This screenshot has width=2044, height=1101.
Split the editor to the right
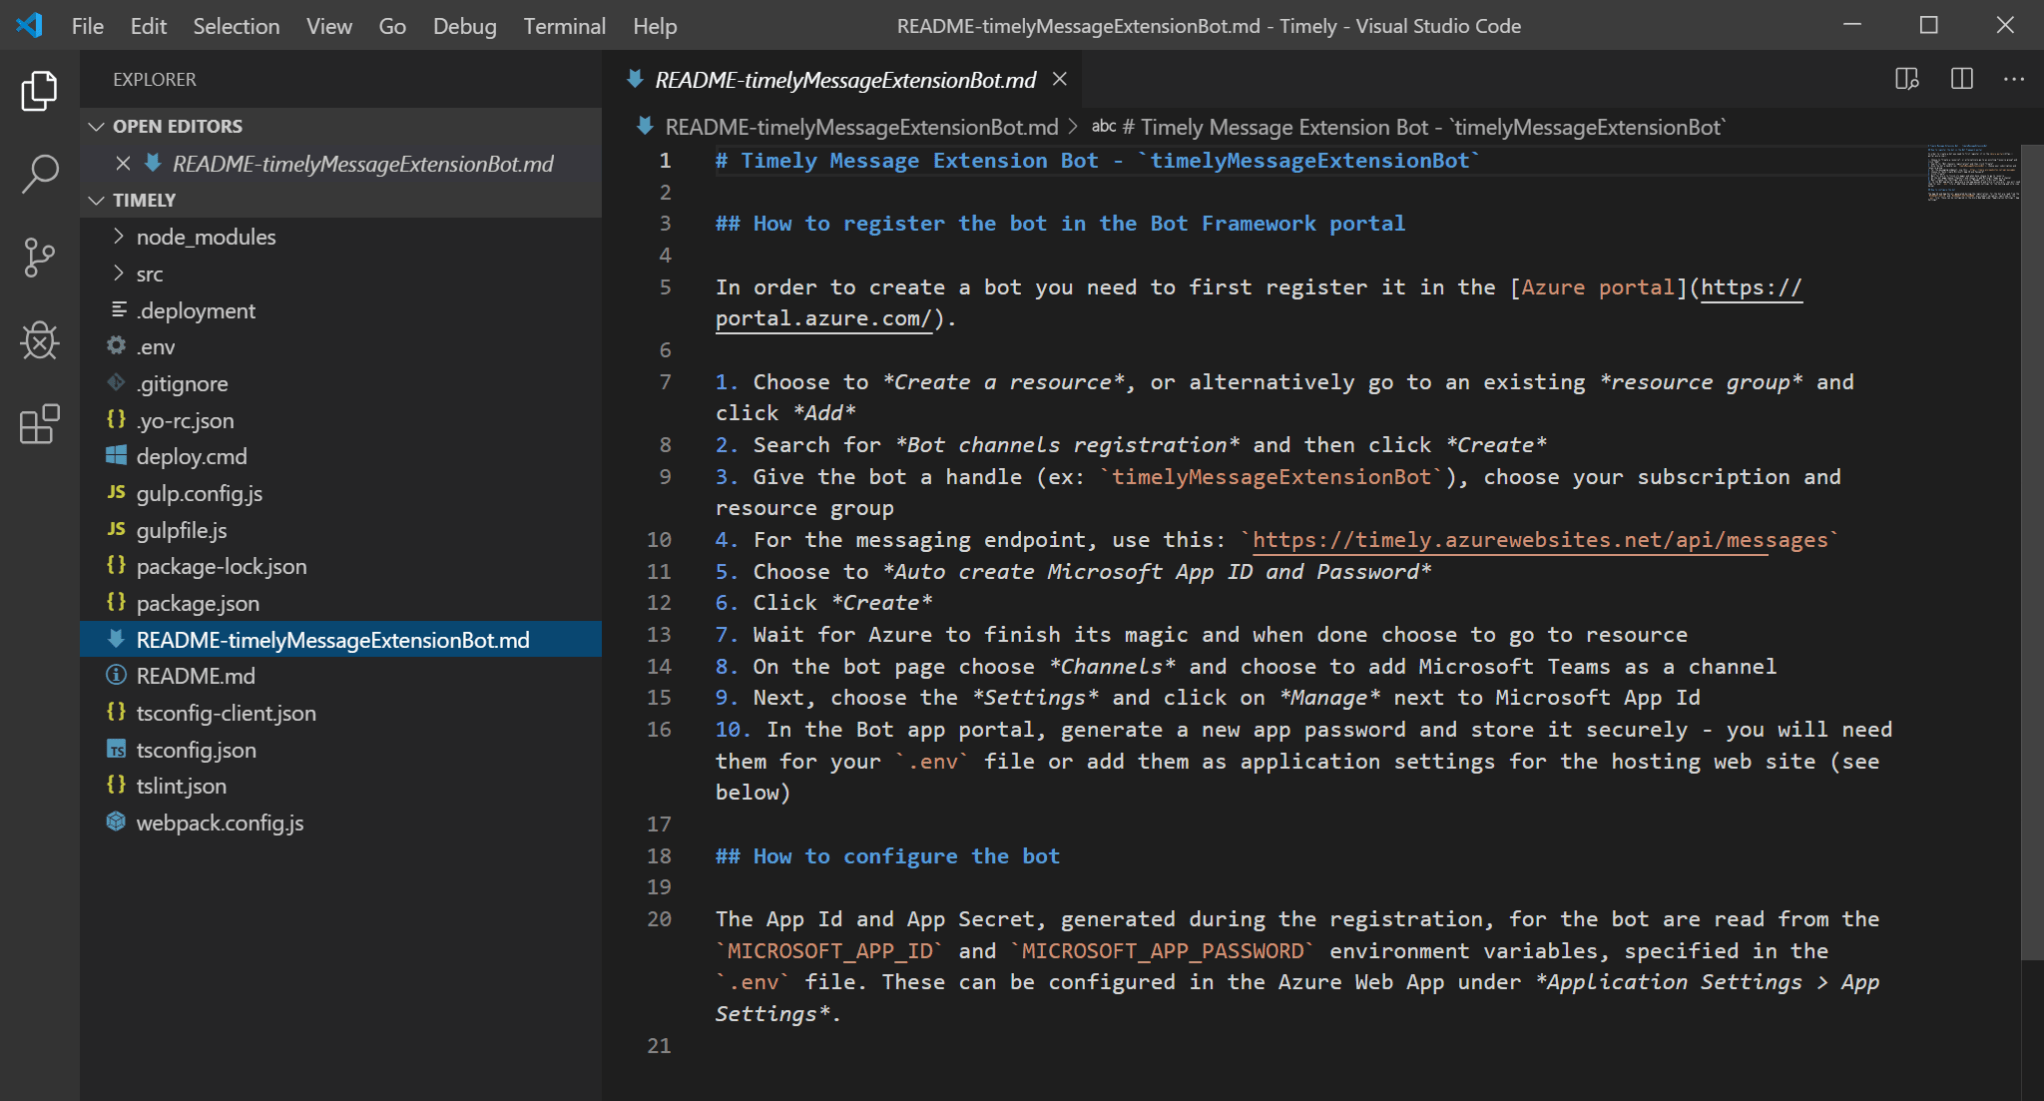coord(1961,79)
